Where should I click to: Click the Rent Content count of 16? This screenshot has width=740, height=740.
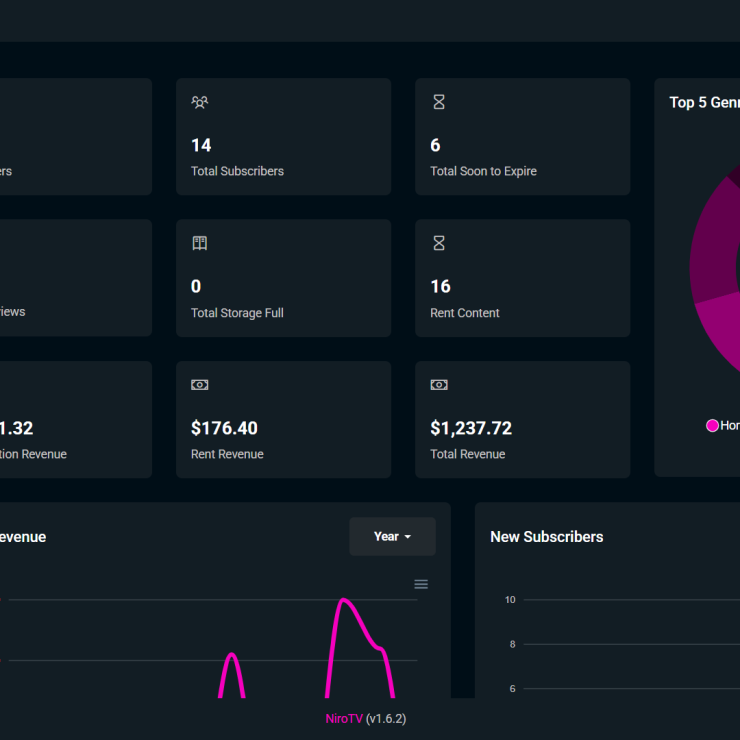440,286
